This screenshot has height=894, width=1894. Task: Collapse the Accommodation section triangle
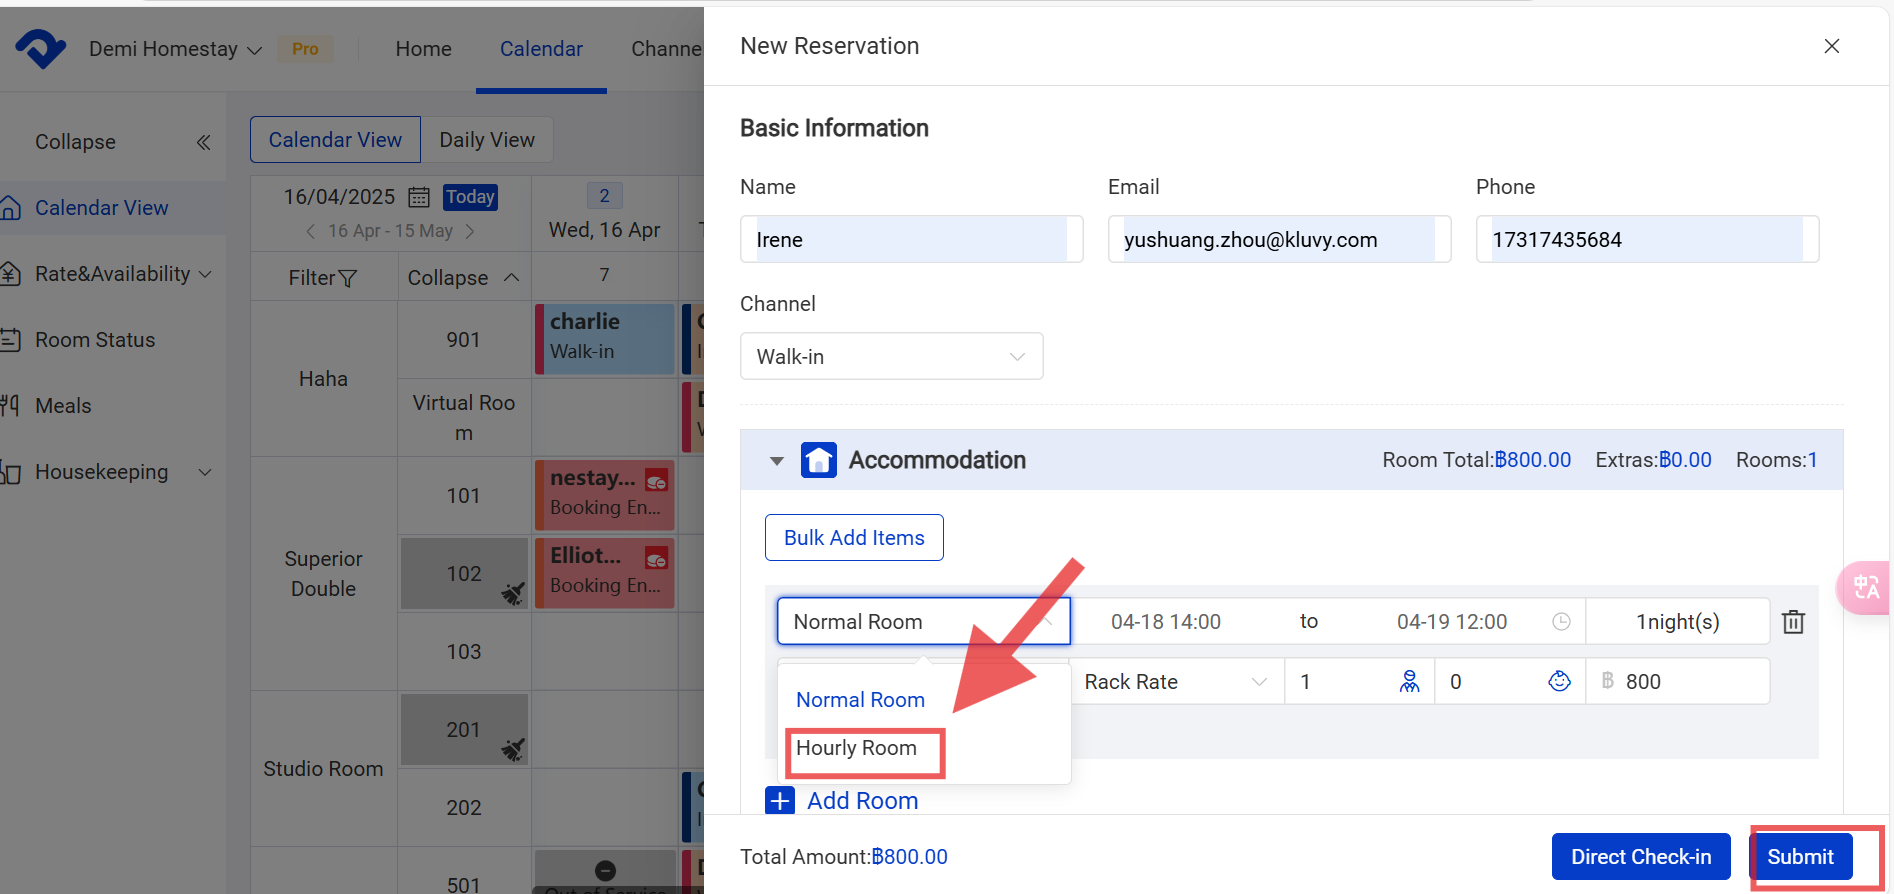pos(776,461)
